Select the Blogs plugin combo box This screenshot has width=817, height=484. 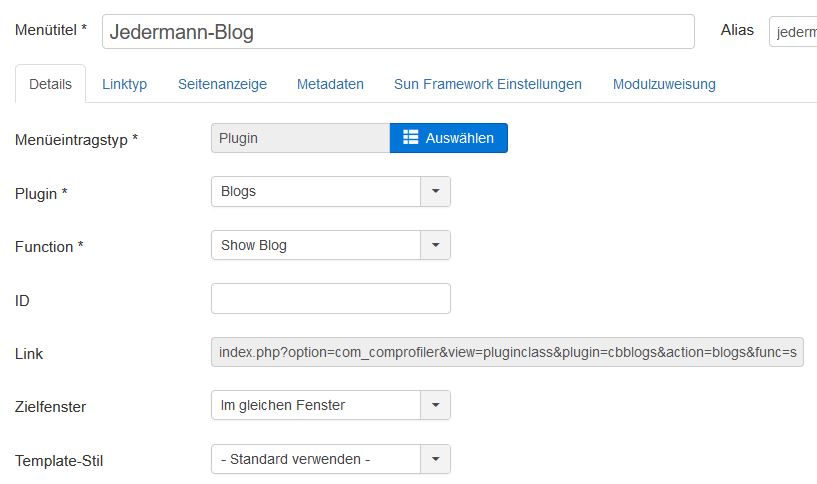pyautogui.click(x=331, y=191)
